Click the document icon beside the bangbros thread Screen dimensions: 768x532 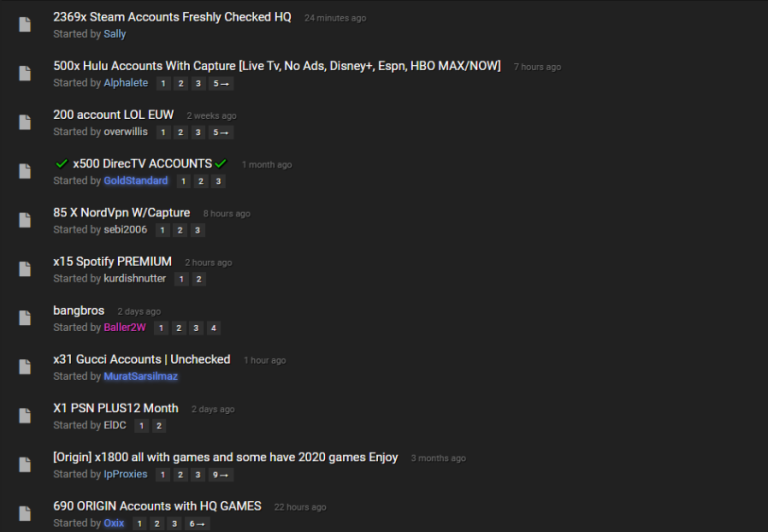tap(25, 318)
